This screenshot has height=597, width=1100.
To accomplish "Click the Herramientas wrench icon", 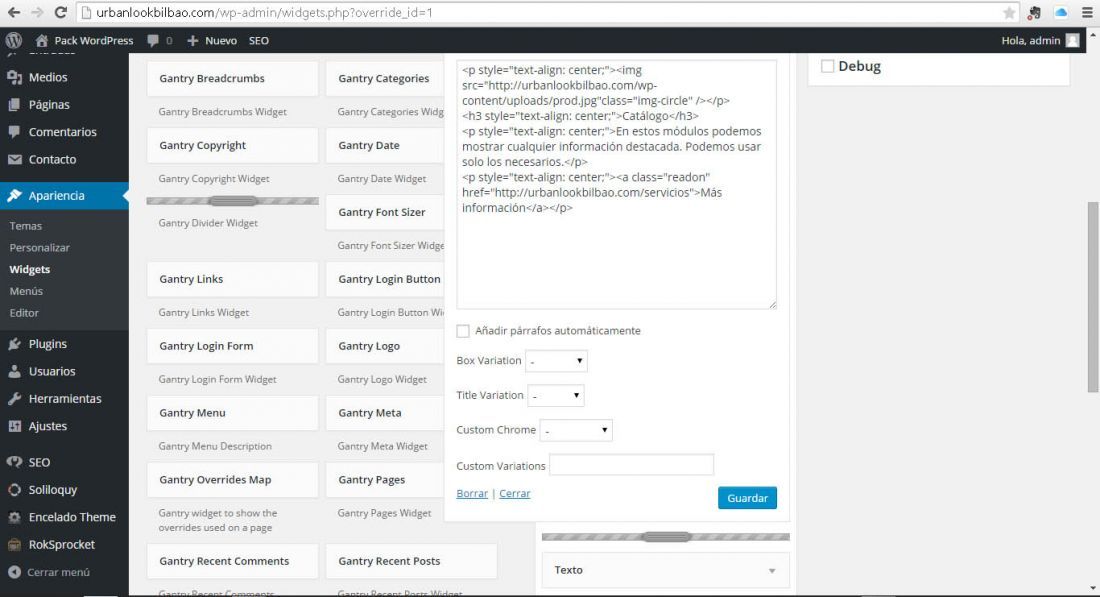I will point(14,398).
